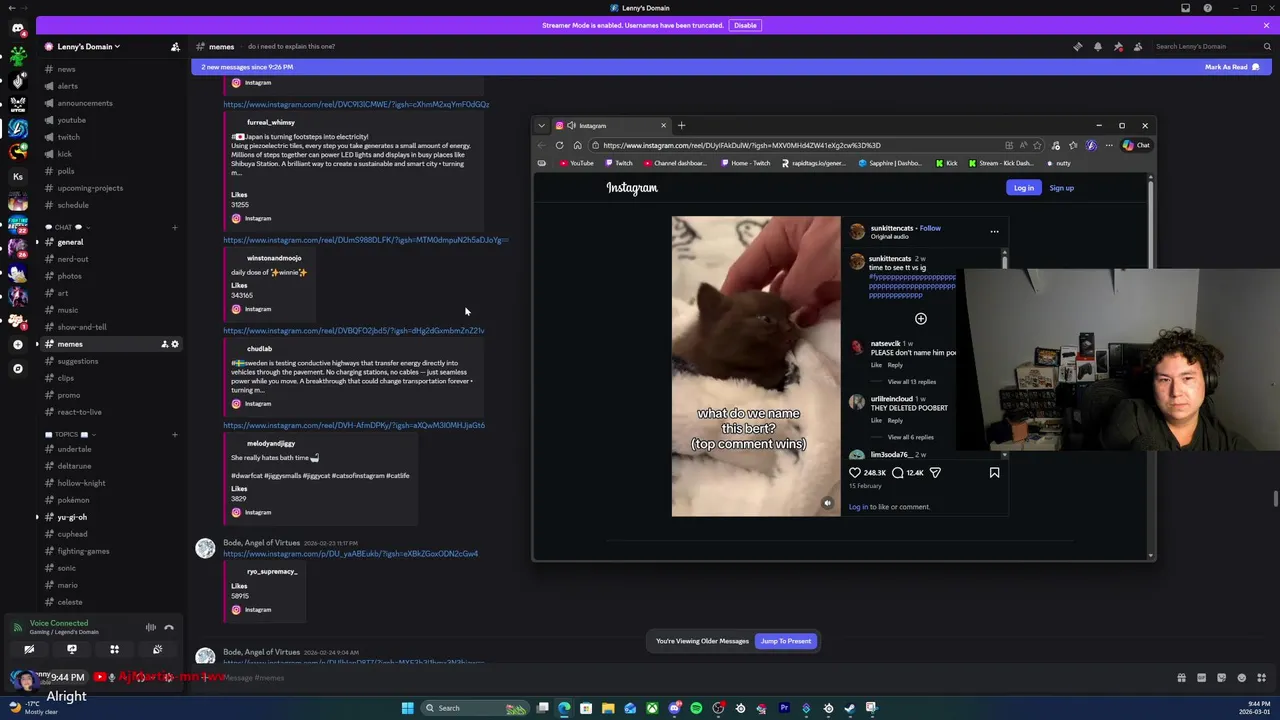This screenshot has height=720, width=1280.
Task: Mark As Read in new messages bar
Action: click(x=1232, y=67)
